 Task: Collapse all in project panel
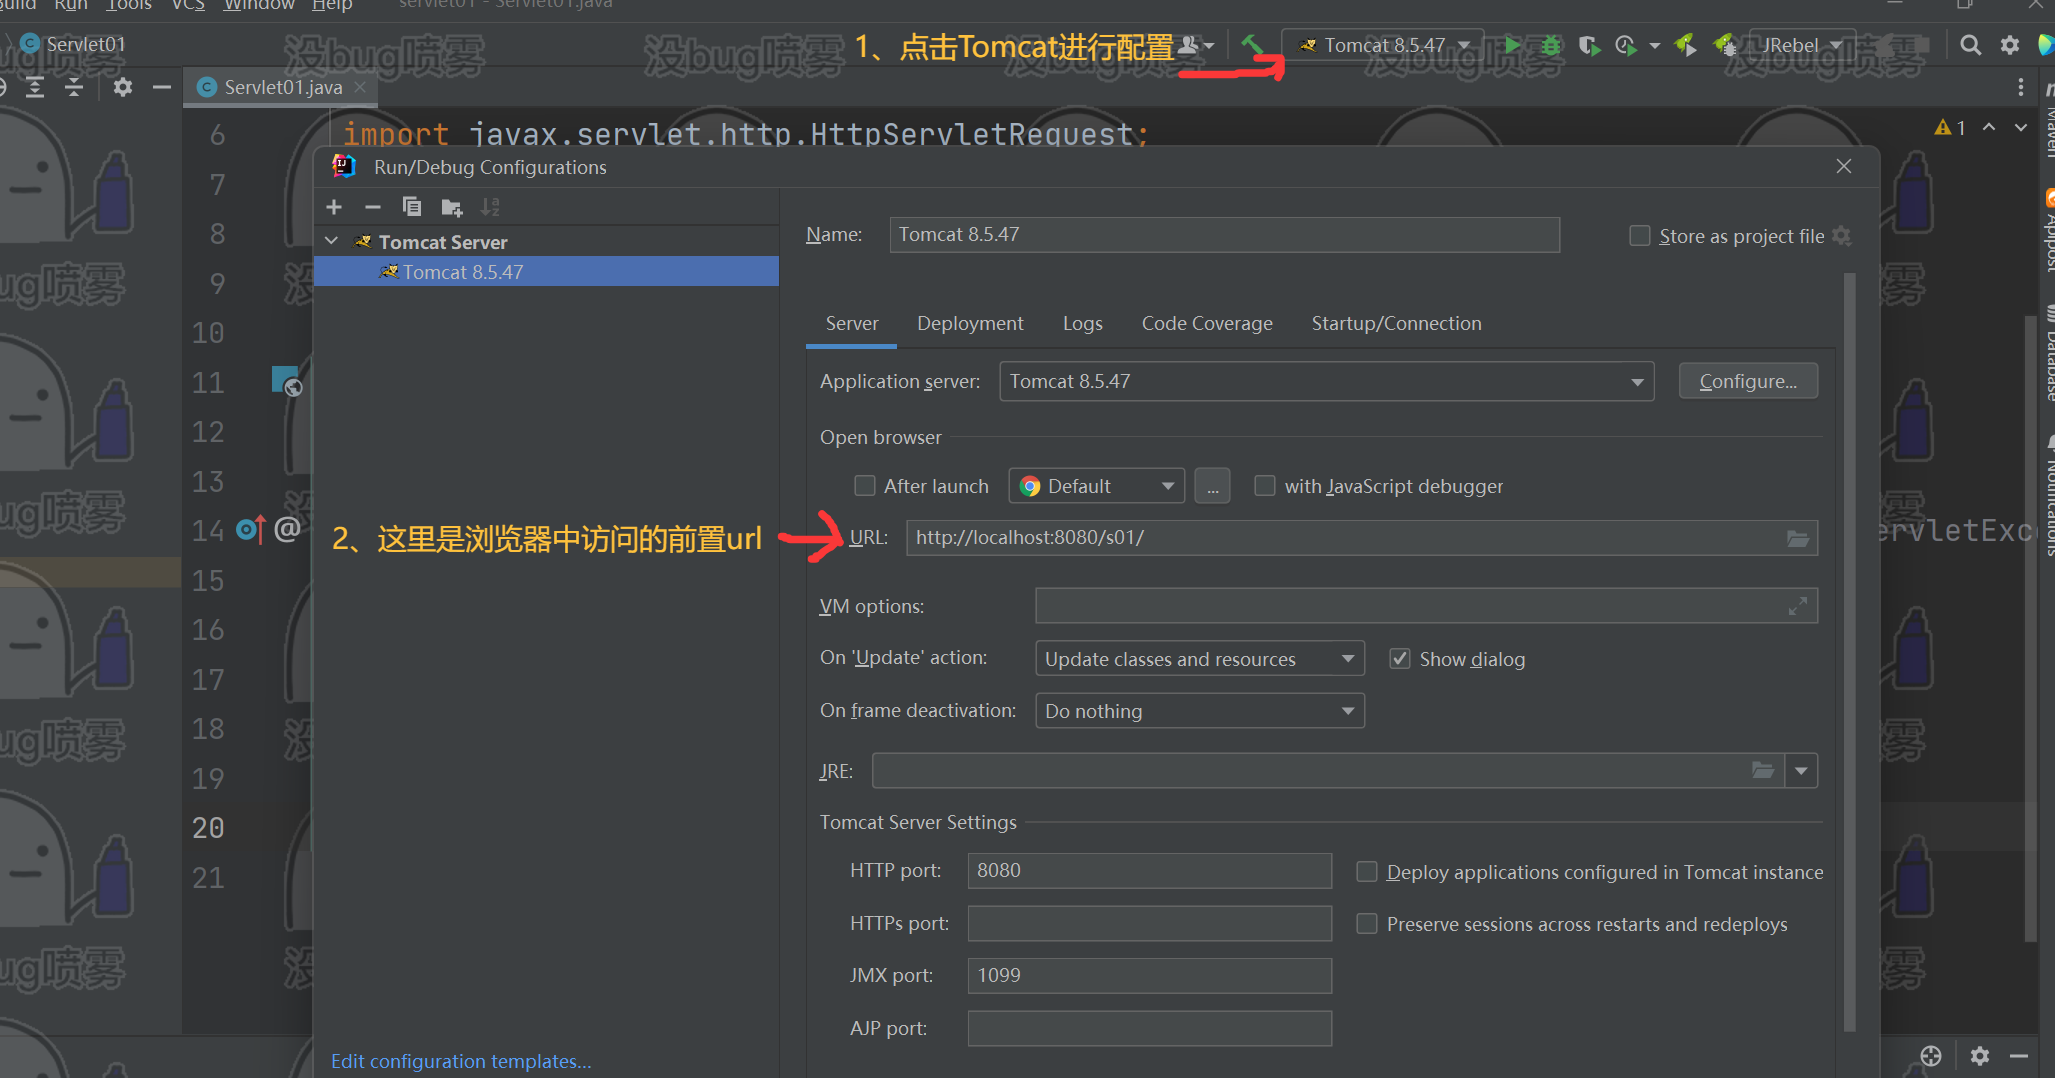tap(74, 87)
